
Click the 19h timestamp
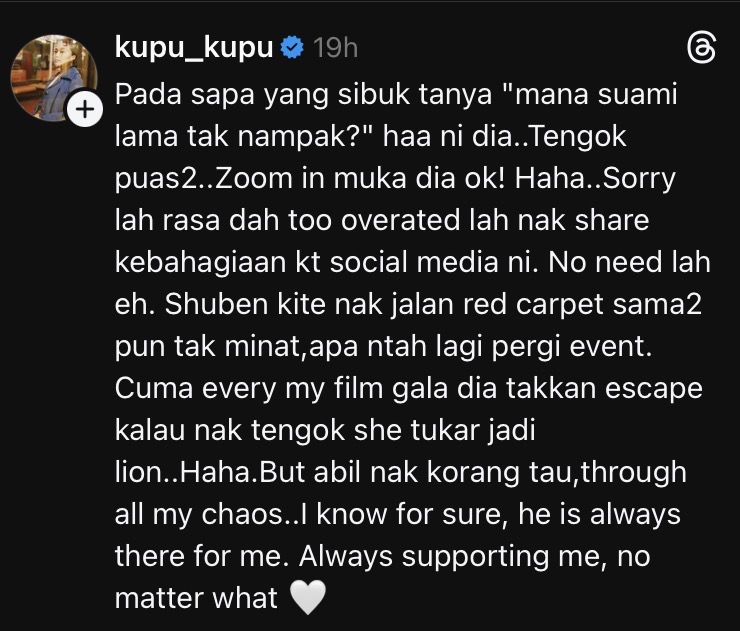point(335,48)
